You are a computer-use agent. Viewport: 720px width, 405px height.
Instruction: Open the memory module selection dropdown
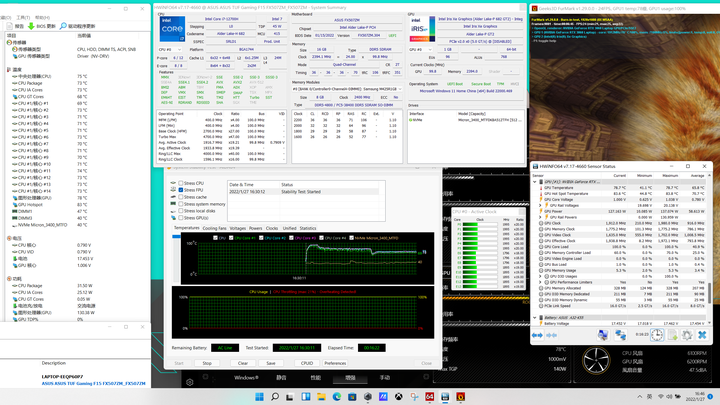coord(347,89)
